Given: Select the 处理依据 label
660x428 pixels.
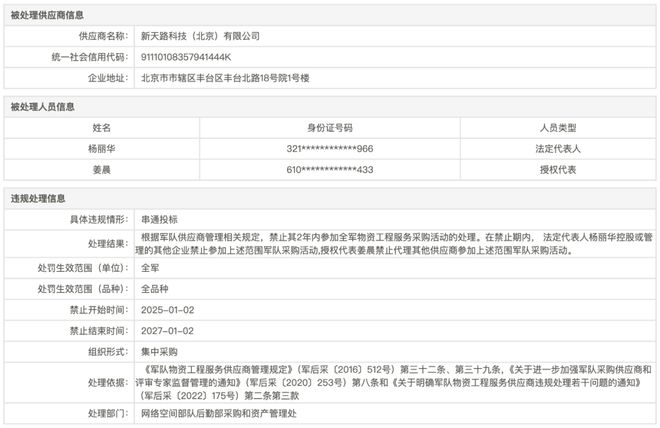Looking at the screenshot, I should click(x=108, y=383).
